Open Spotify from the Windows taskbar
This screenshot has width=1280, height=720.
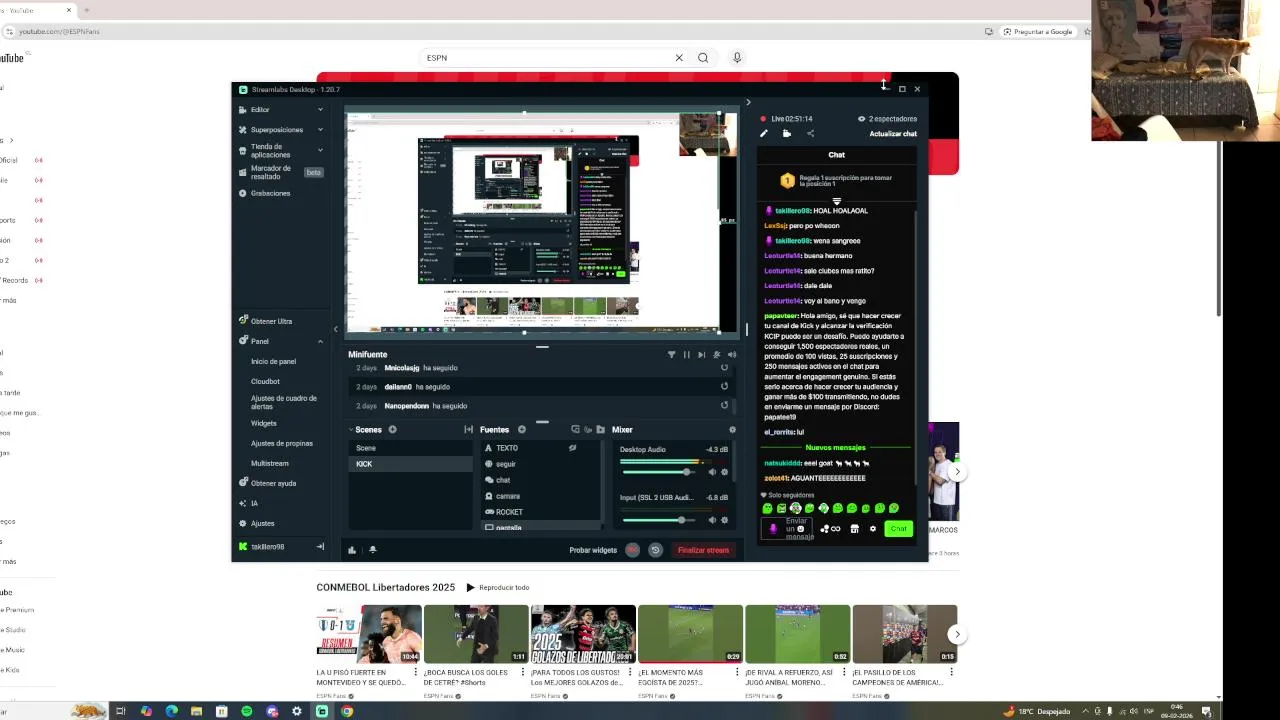pyautogui.click(x=247, y=711)
